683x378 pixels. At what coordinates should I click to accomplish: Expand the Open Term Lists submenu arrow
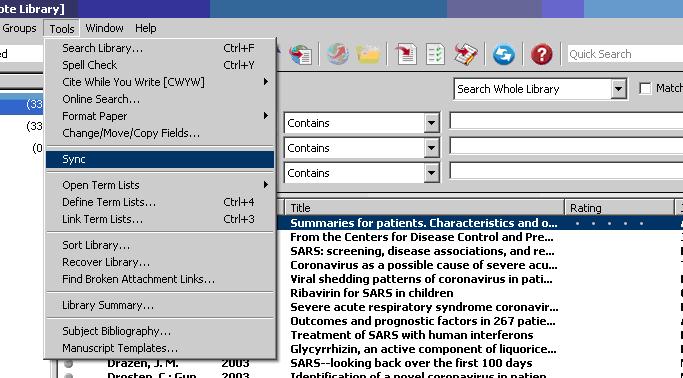click(266, 185)
